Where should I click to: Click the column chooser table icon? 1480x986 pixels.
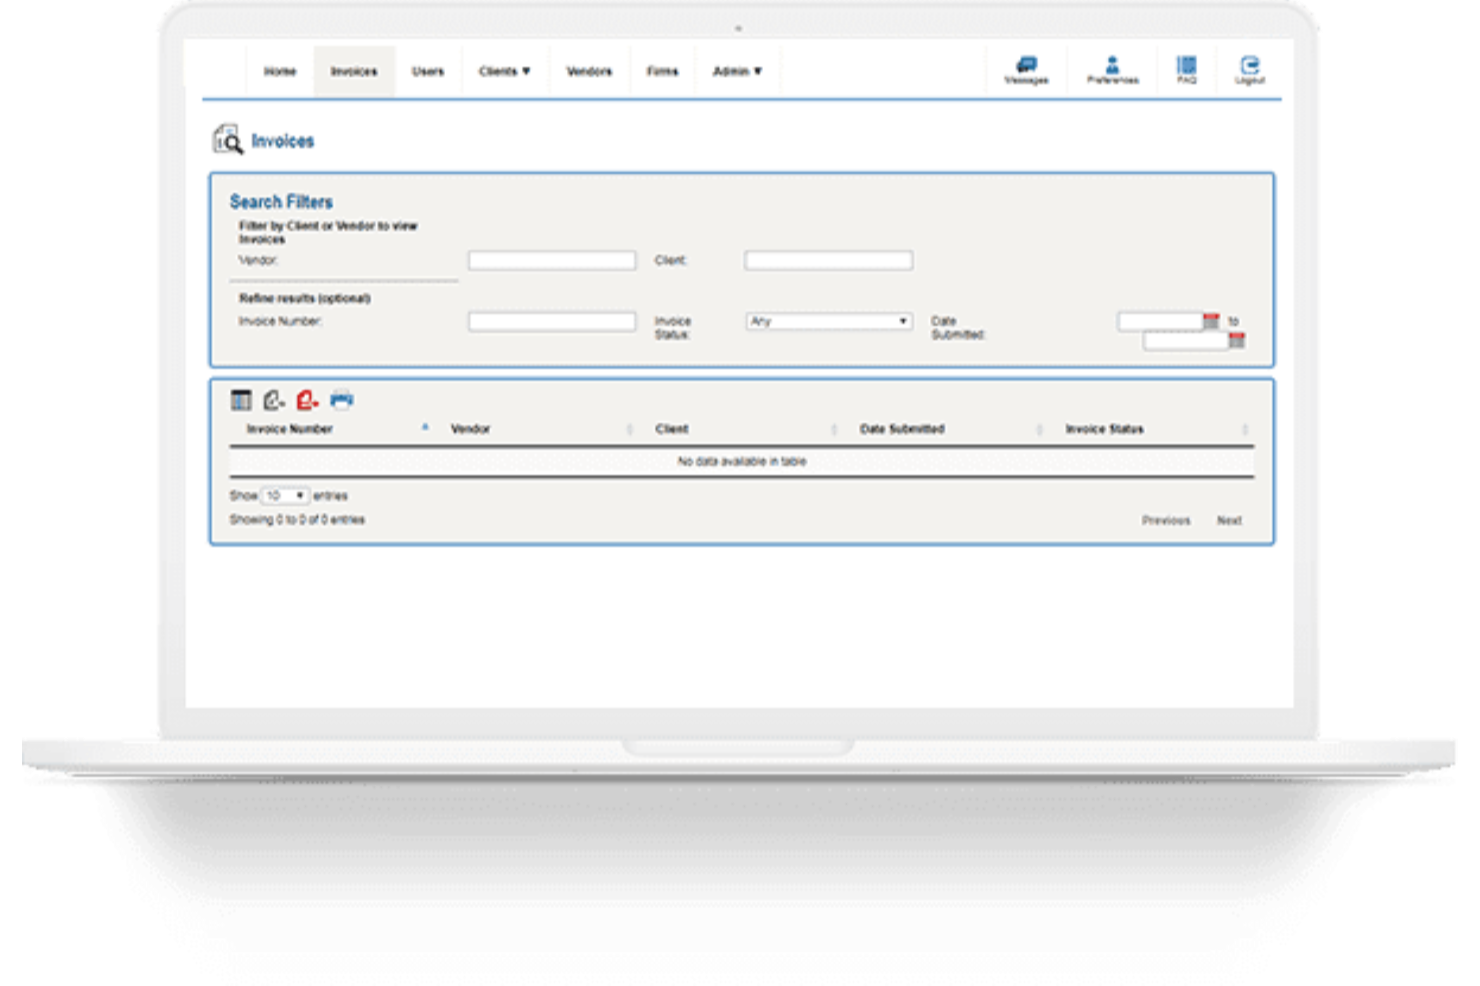click(x=241, y=400)
